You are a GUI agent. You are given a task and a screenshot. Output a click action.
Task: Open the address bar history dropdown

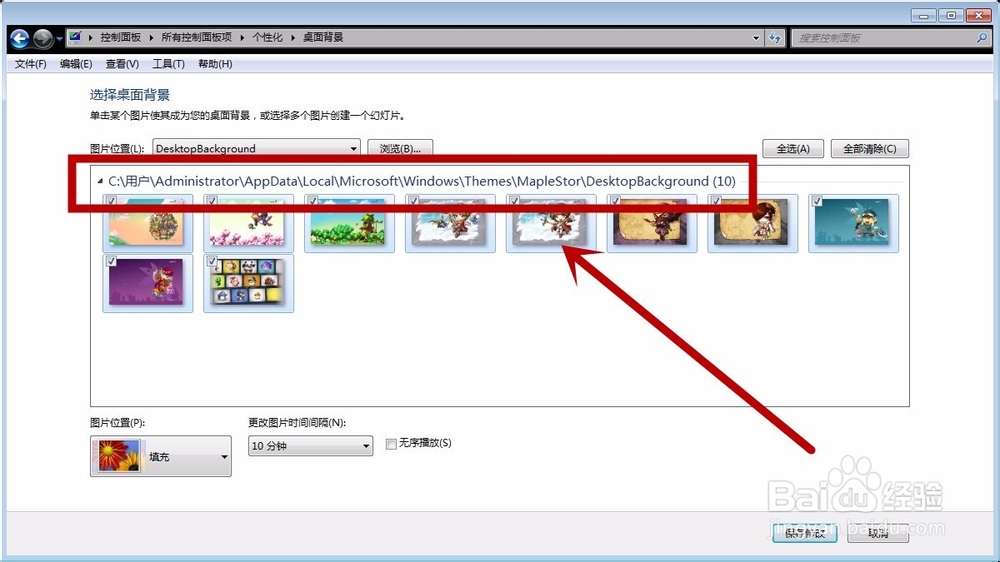click(756, 38)
